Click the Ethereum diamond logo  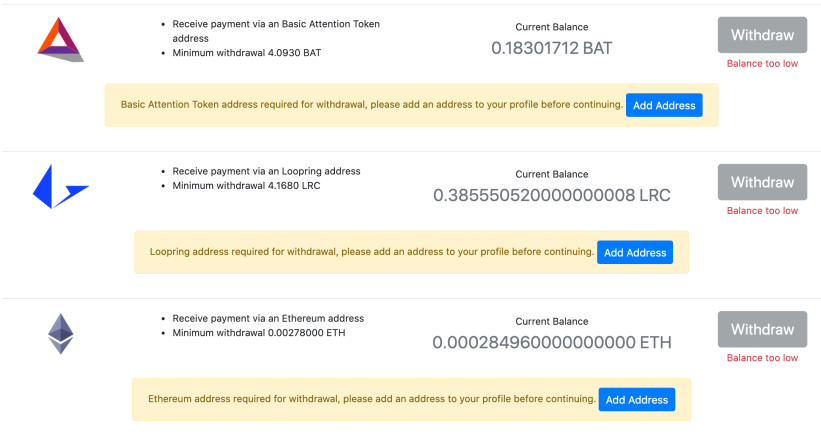click(x=61, y=334)
